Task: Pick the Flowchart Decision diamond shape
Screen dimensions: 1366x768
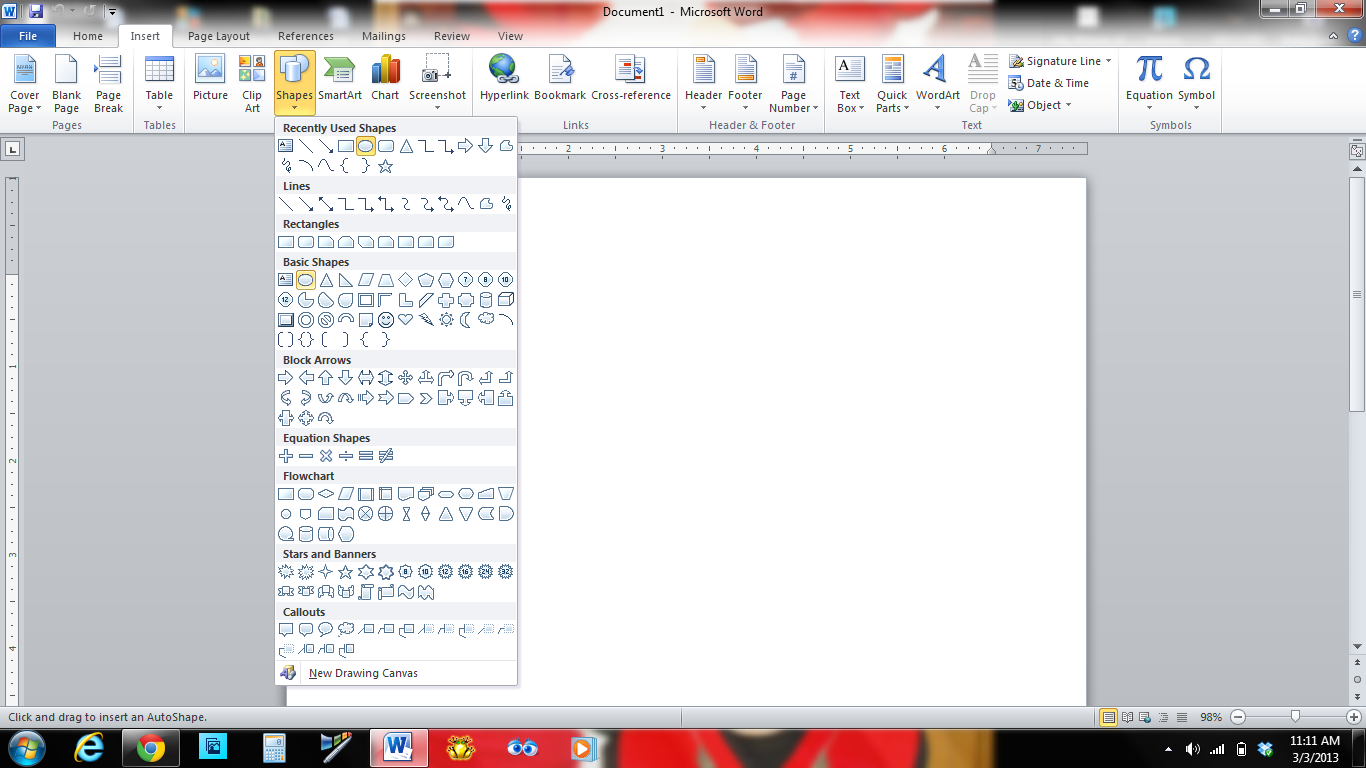Action: [326, 494]
